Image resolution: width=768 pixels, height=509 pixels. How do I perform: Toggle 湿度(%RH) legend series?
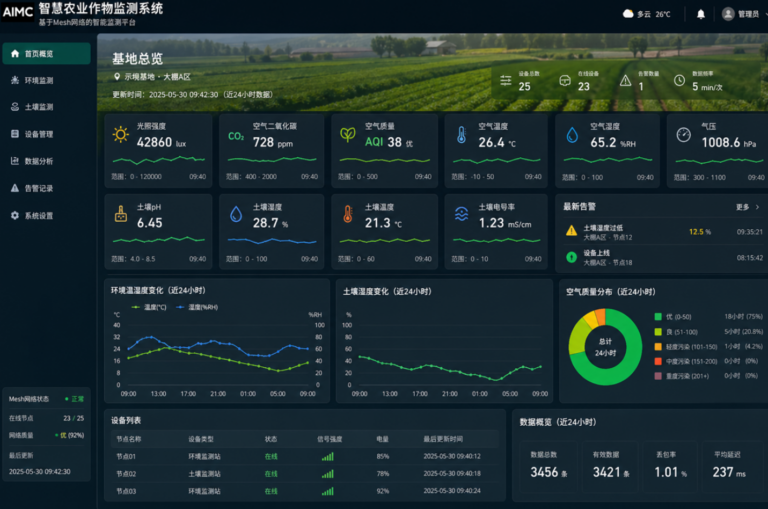tap(197, 307)
